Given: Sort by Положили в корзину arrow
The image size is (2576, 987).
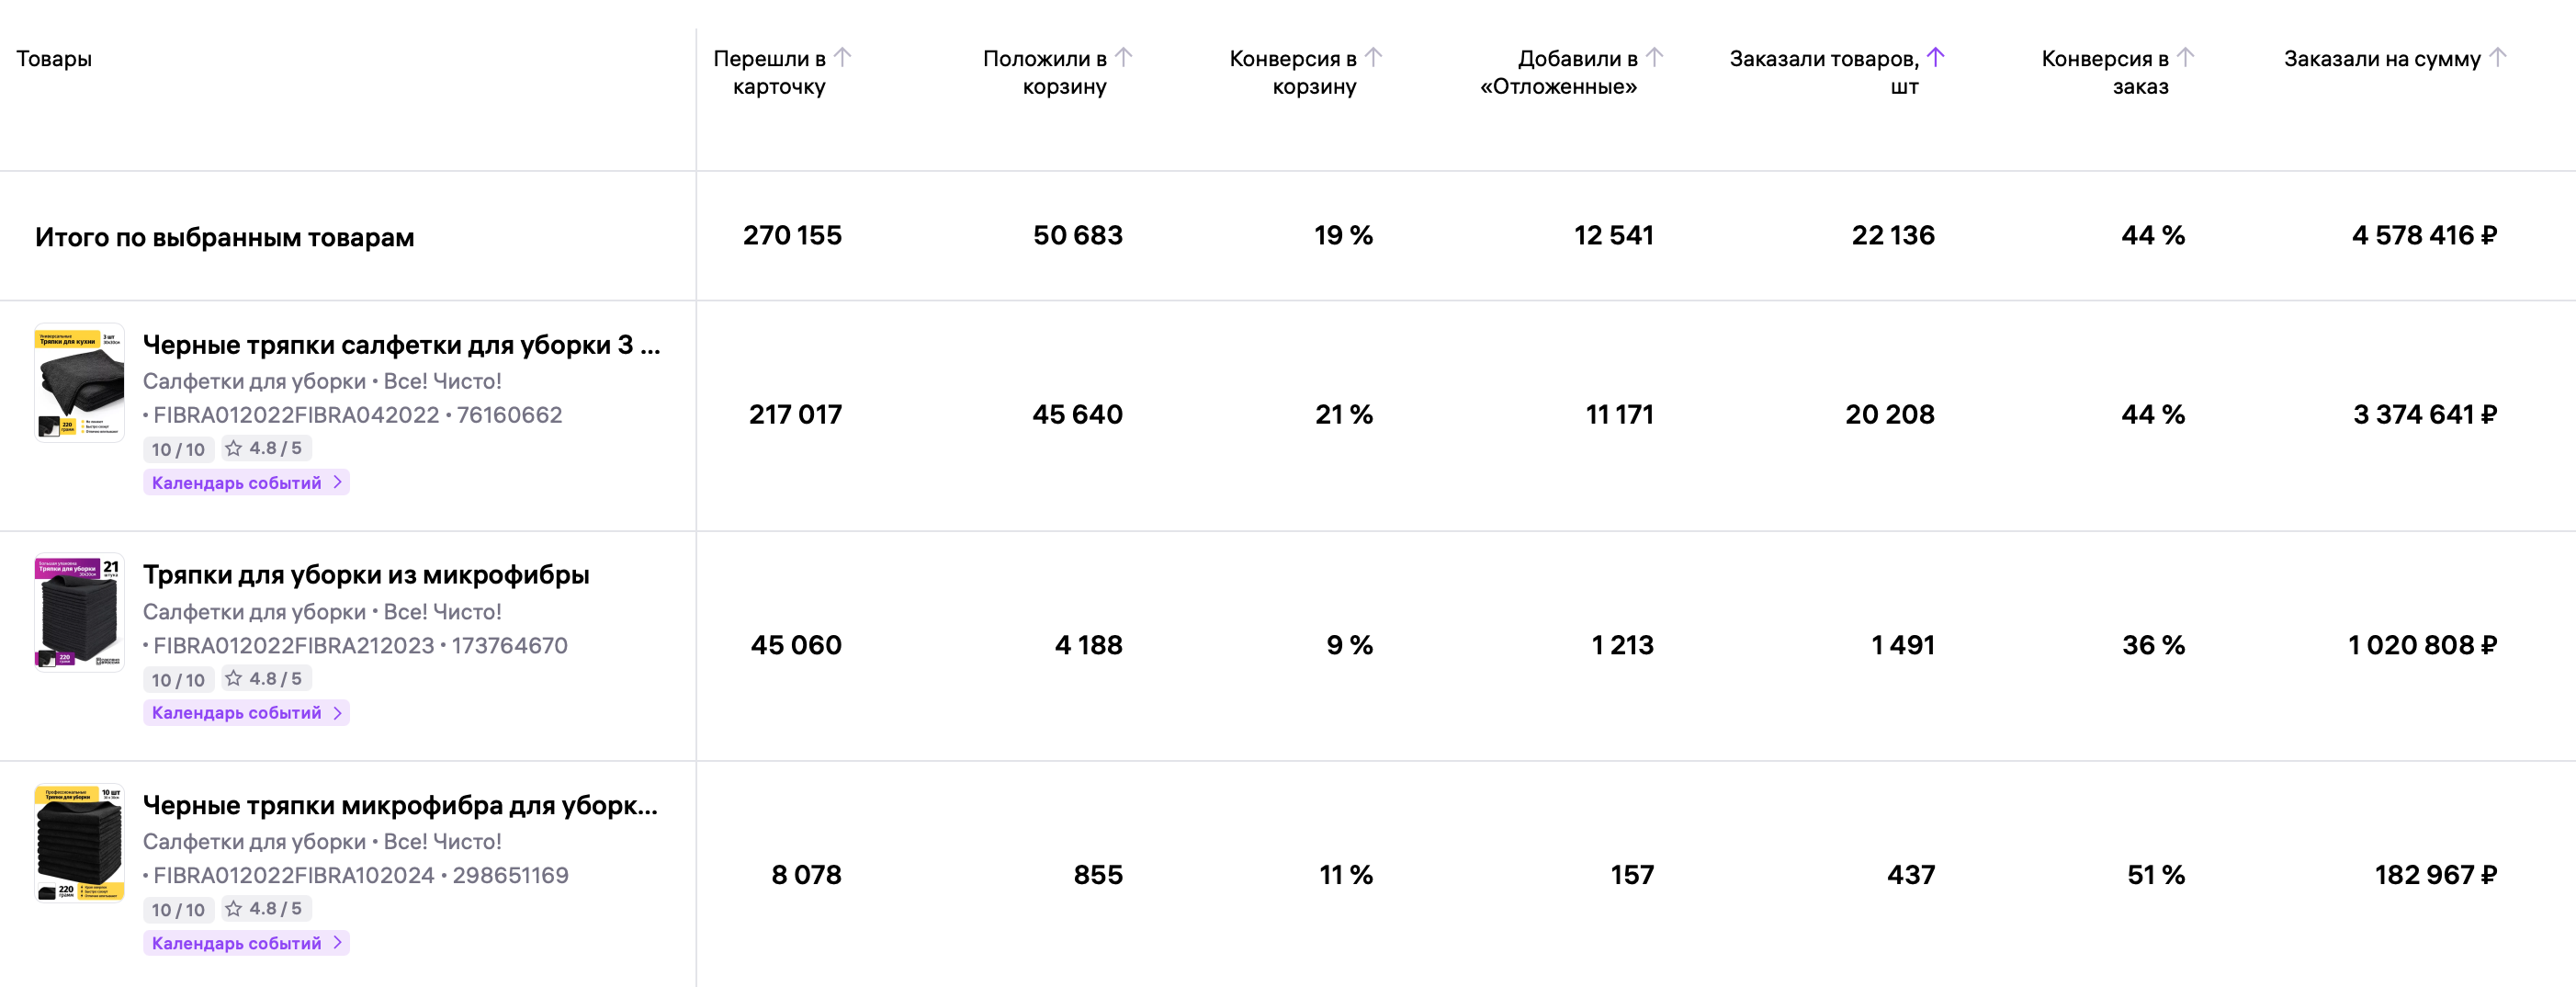Looking at the screenshot, I should pos(1124,57).
